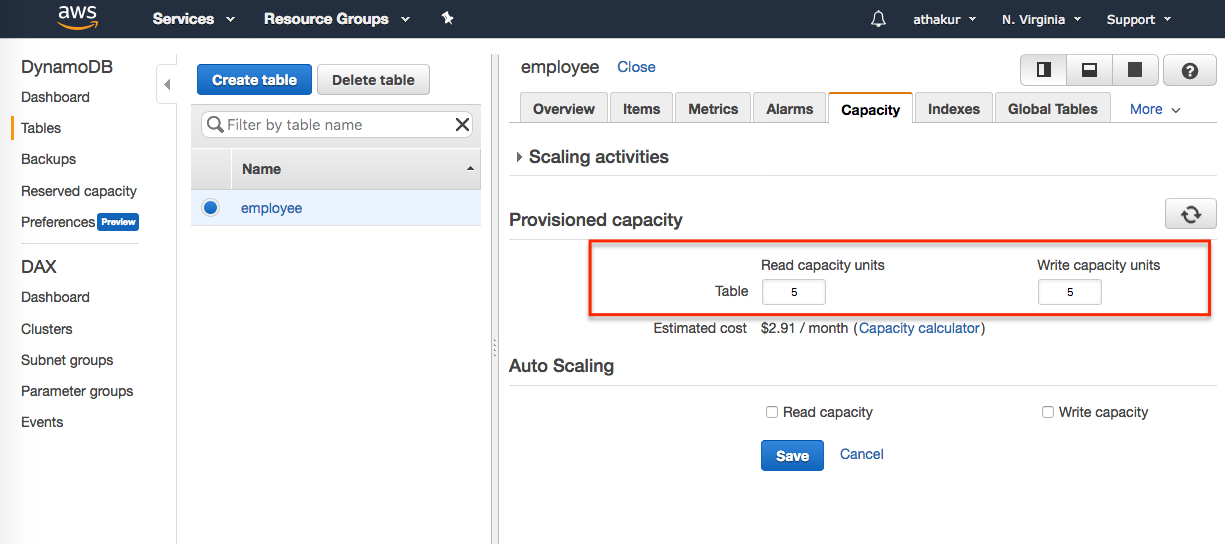The width and height of the screenshot is (1225, 544).
Task: Select the employee table radio button
Action: point(211,208)
